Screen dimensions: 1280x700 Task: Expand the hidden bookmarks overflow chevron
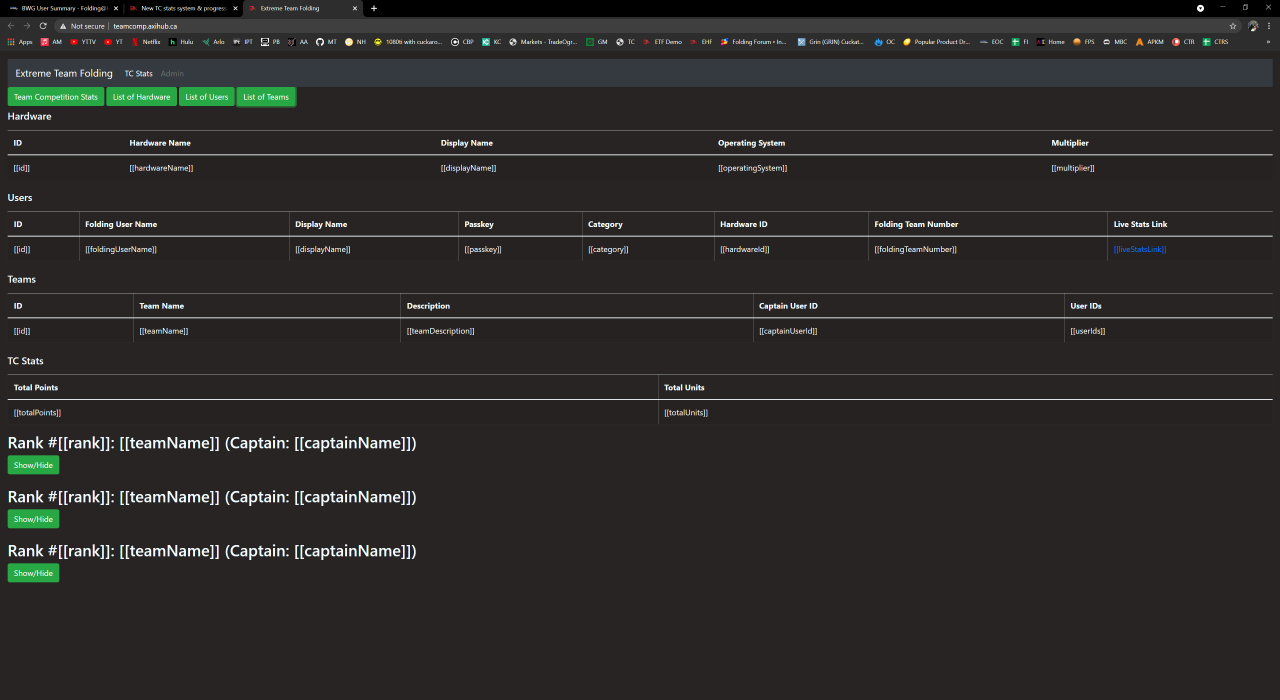pyautogui.click(x=1268, y=42)
